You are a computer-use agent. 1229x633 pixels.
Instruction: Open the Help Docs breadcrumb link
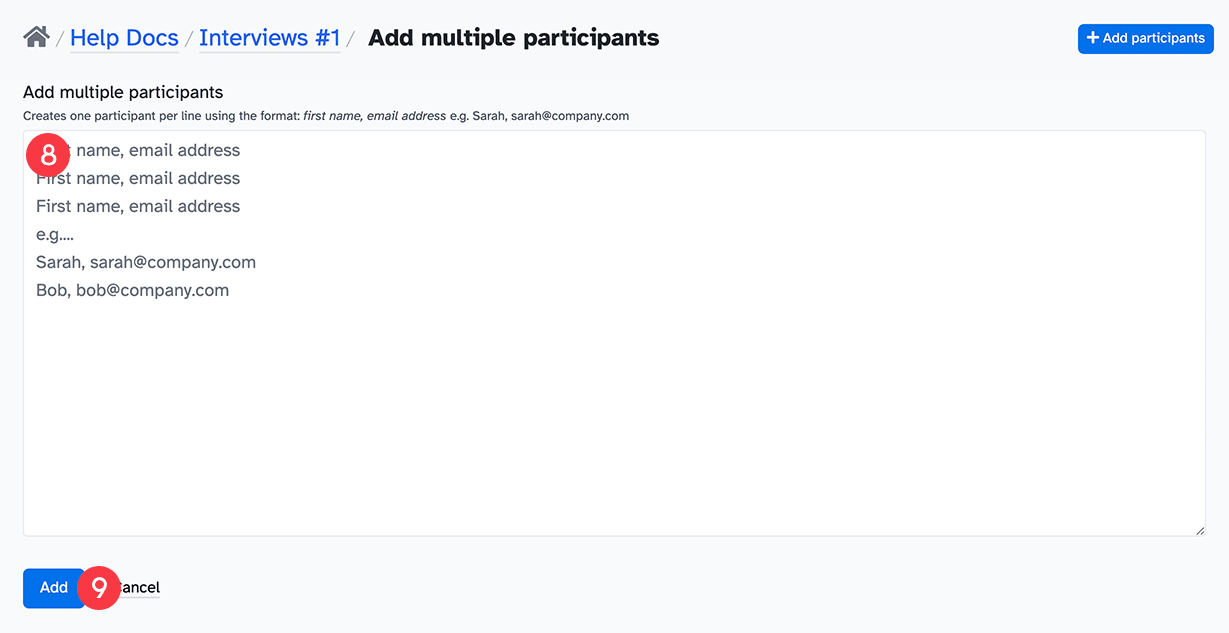pos(124,38)
